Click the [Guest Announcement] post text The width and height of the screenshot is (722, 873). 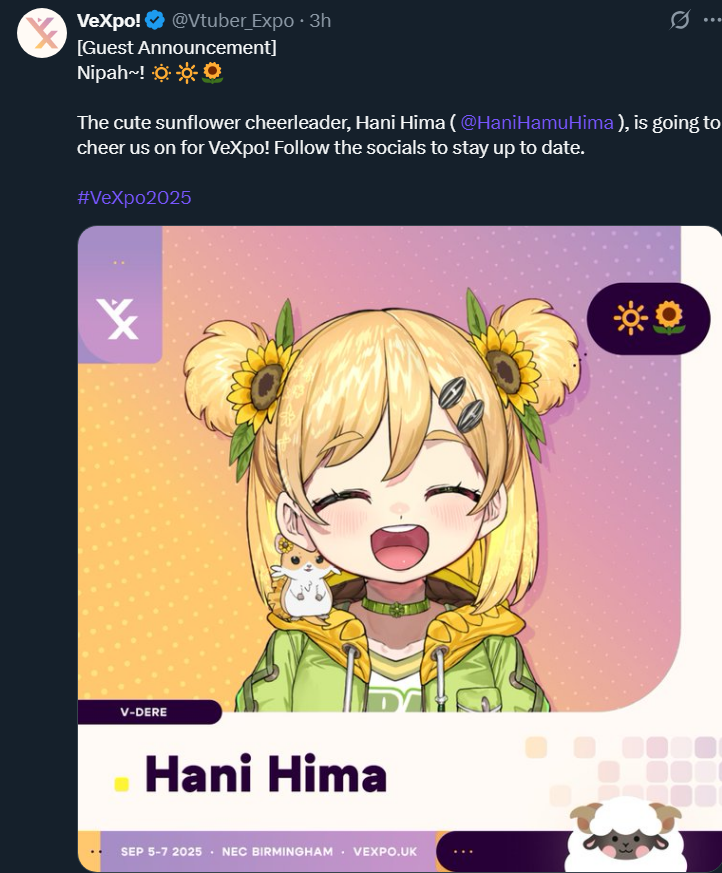[176, 48]
